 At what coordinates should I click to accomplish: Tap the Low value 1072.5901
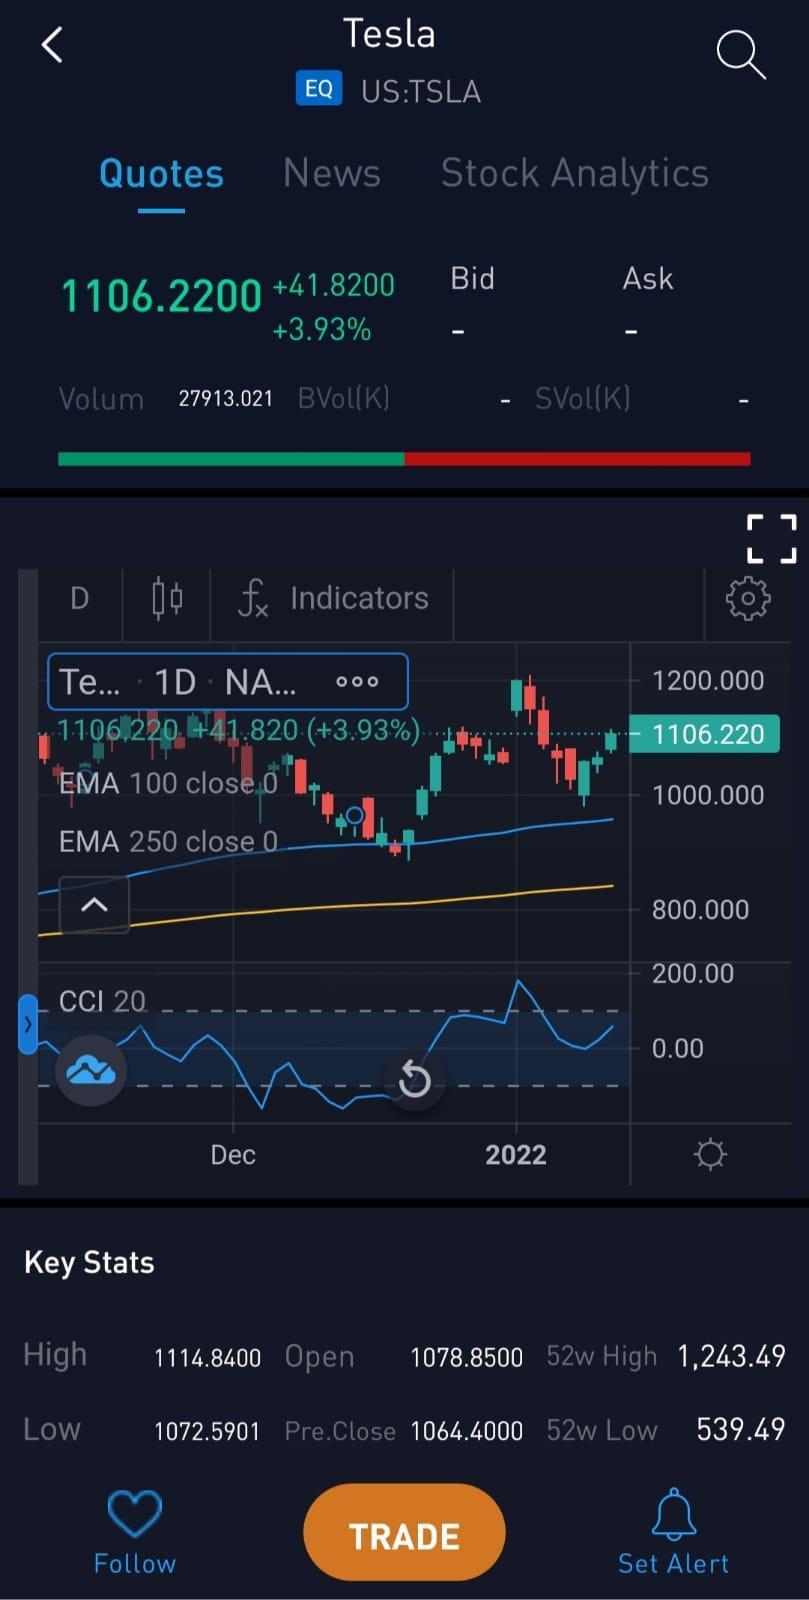207,1431
